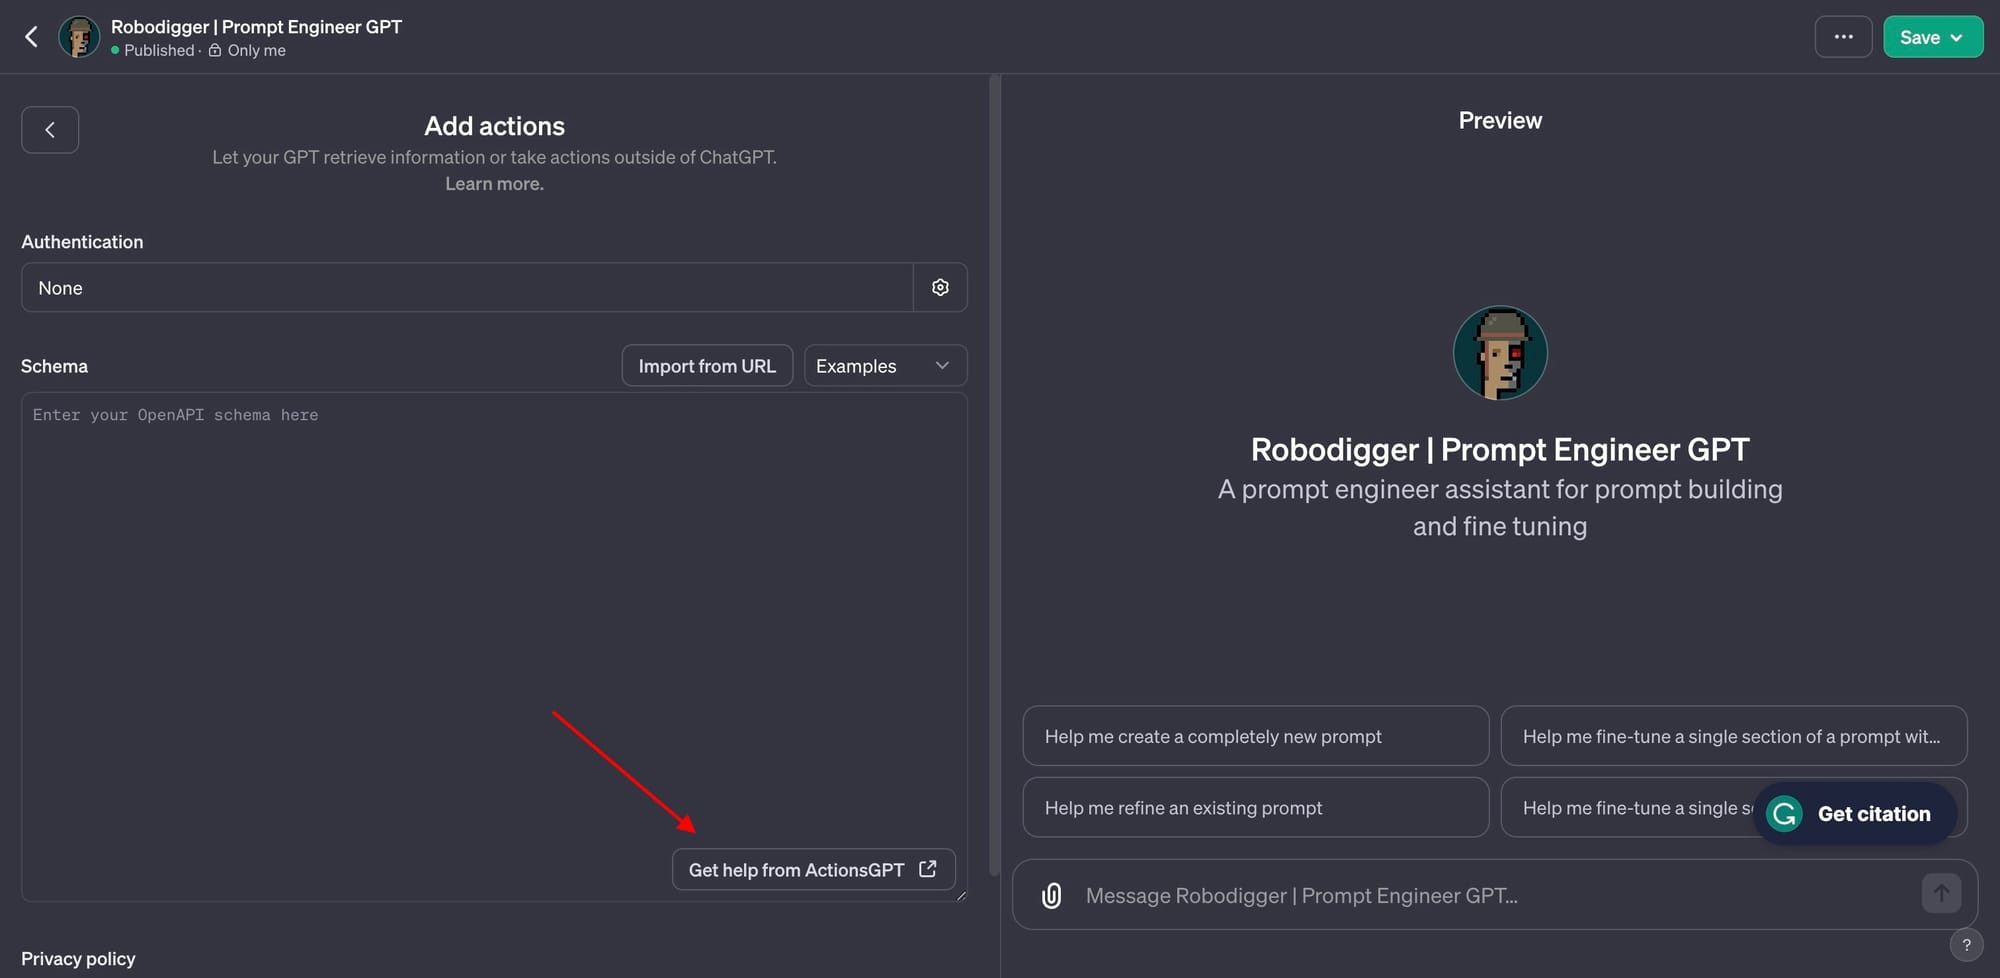Open the three-dots more options menu
The image size is (2000, 978).
[1843, 37]
